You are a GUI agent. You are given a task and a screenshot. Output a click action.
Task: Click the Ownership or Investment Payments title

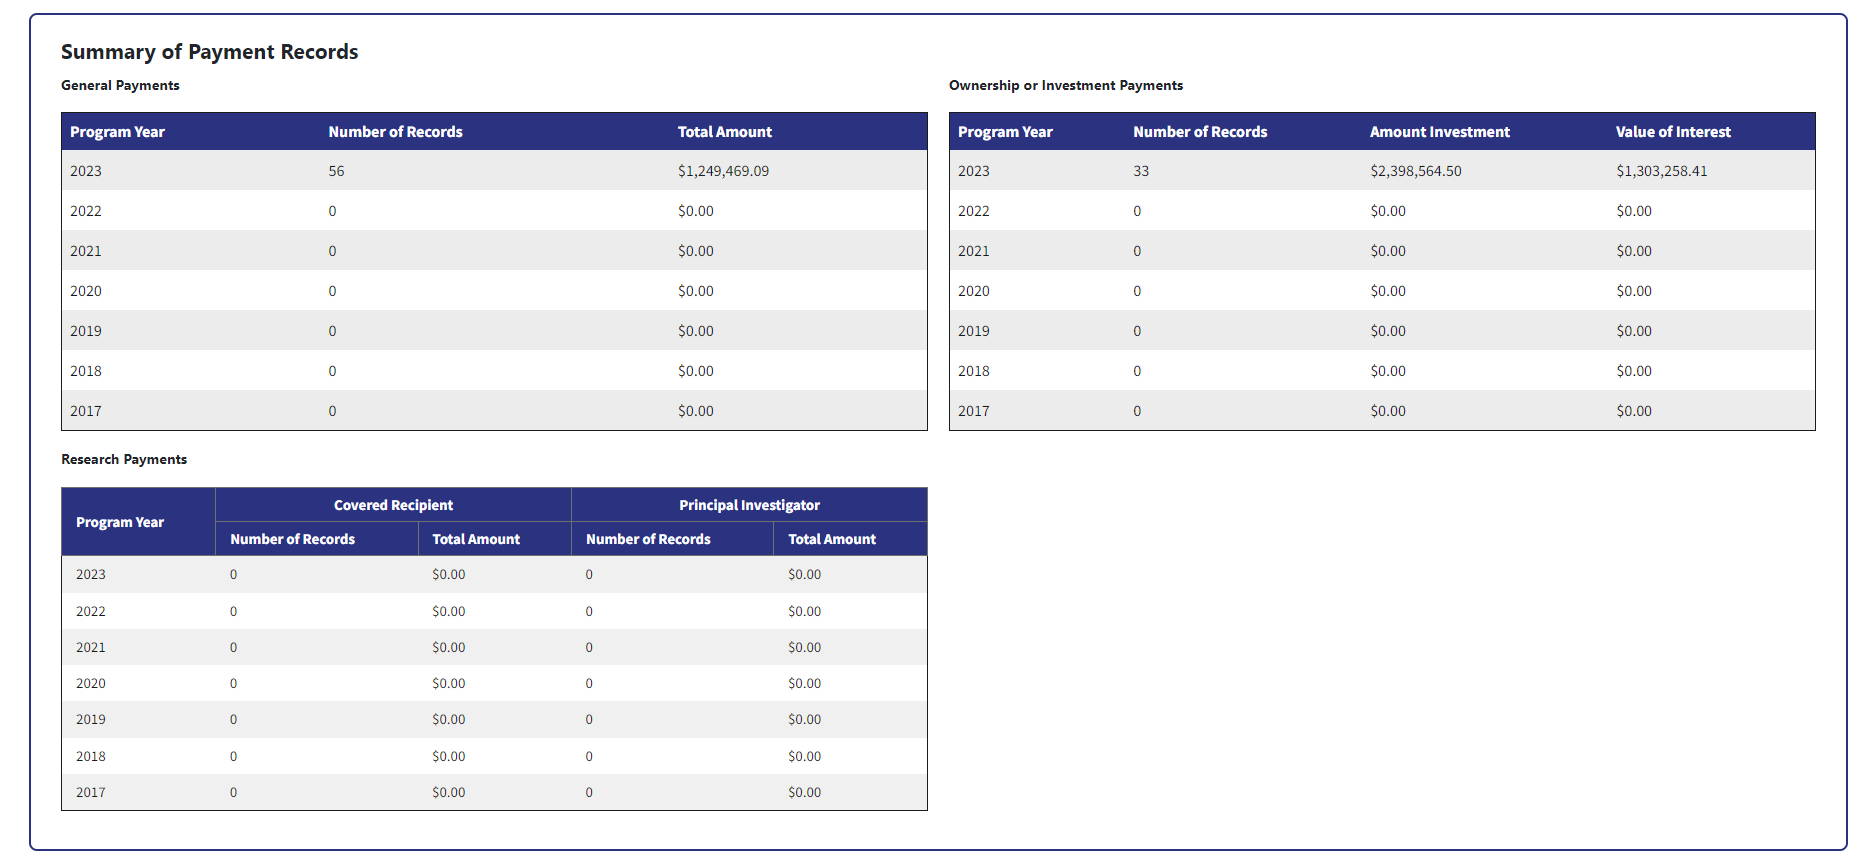coord(1066,85)
